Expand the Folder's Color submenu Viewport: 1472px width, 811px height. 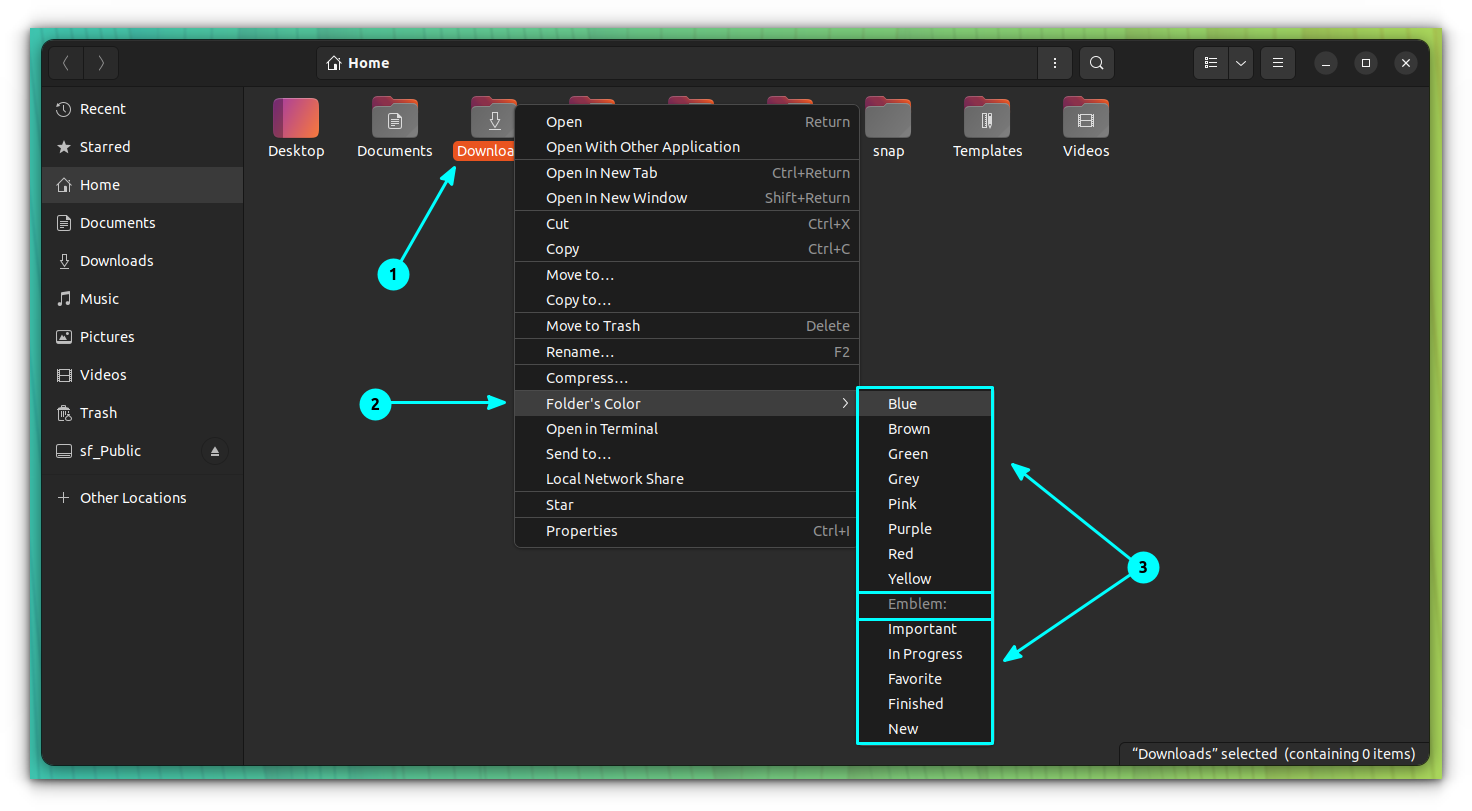pyautogui.click(x=687, y=404)
